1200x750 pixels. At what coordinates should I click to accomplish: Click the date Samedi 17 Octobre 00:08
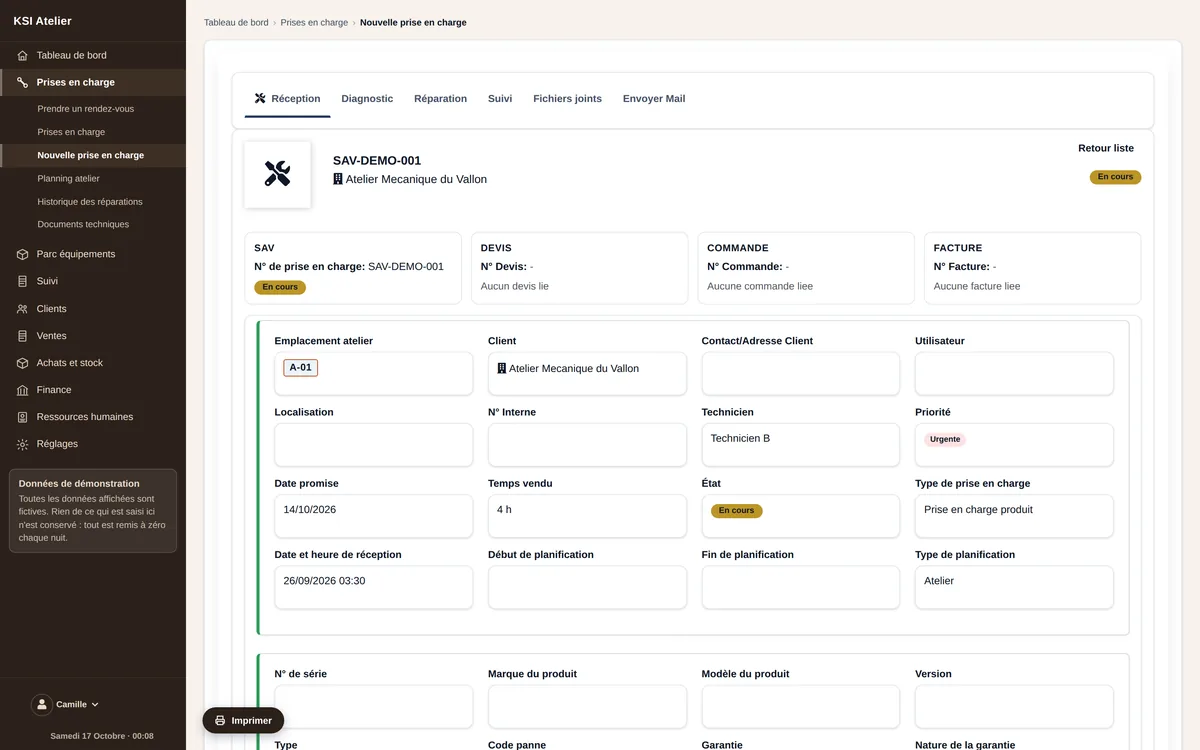[x=102, y=736]
